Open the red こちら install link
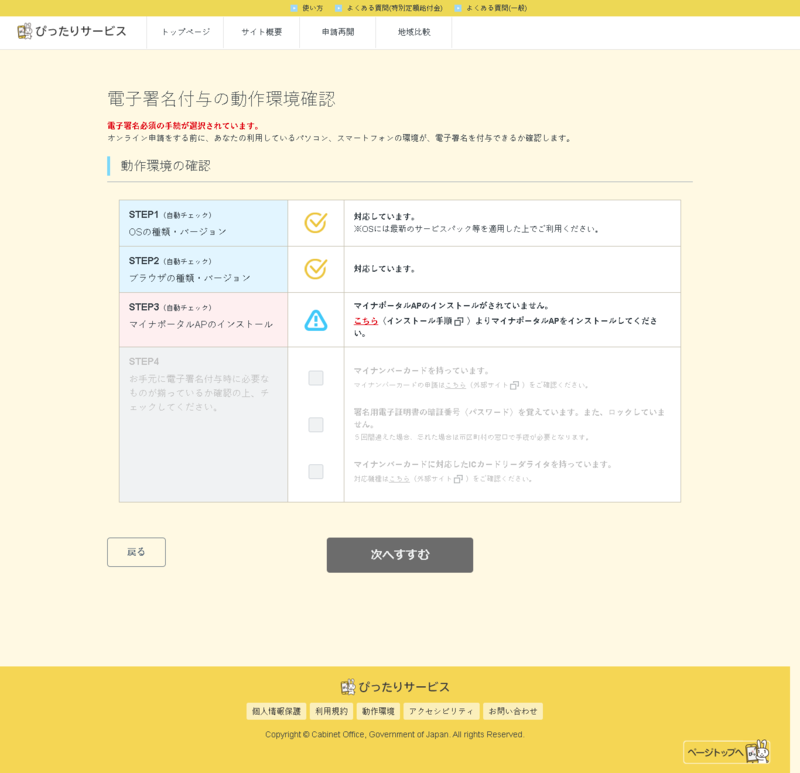800x773 pixels. tap(366, 321)
